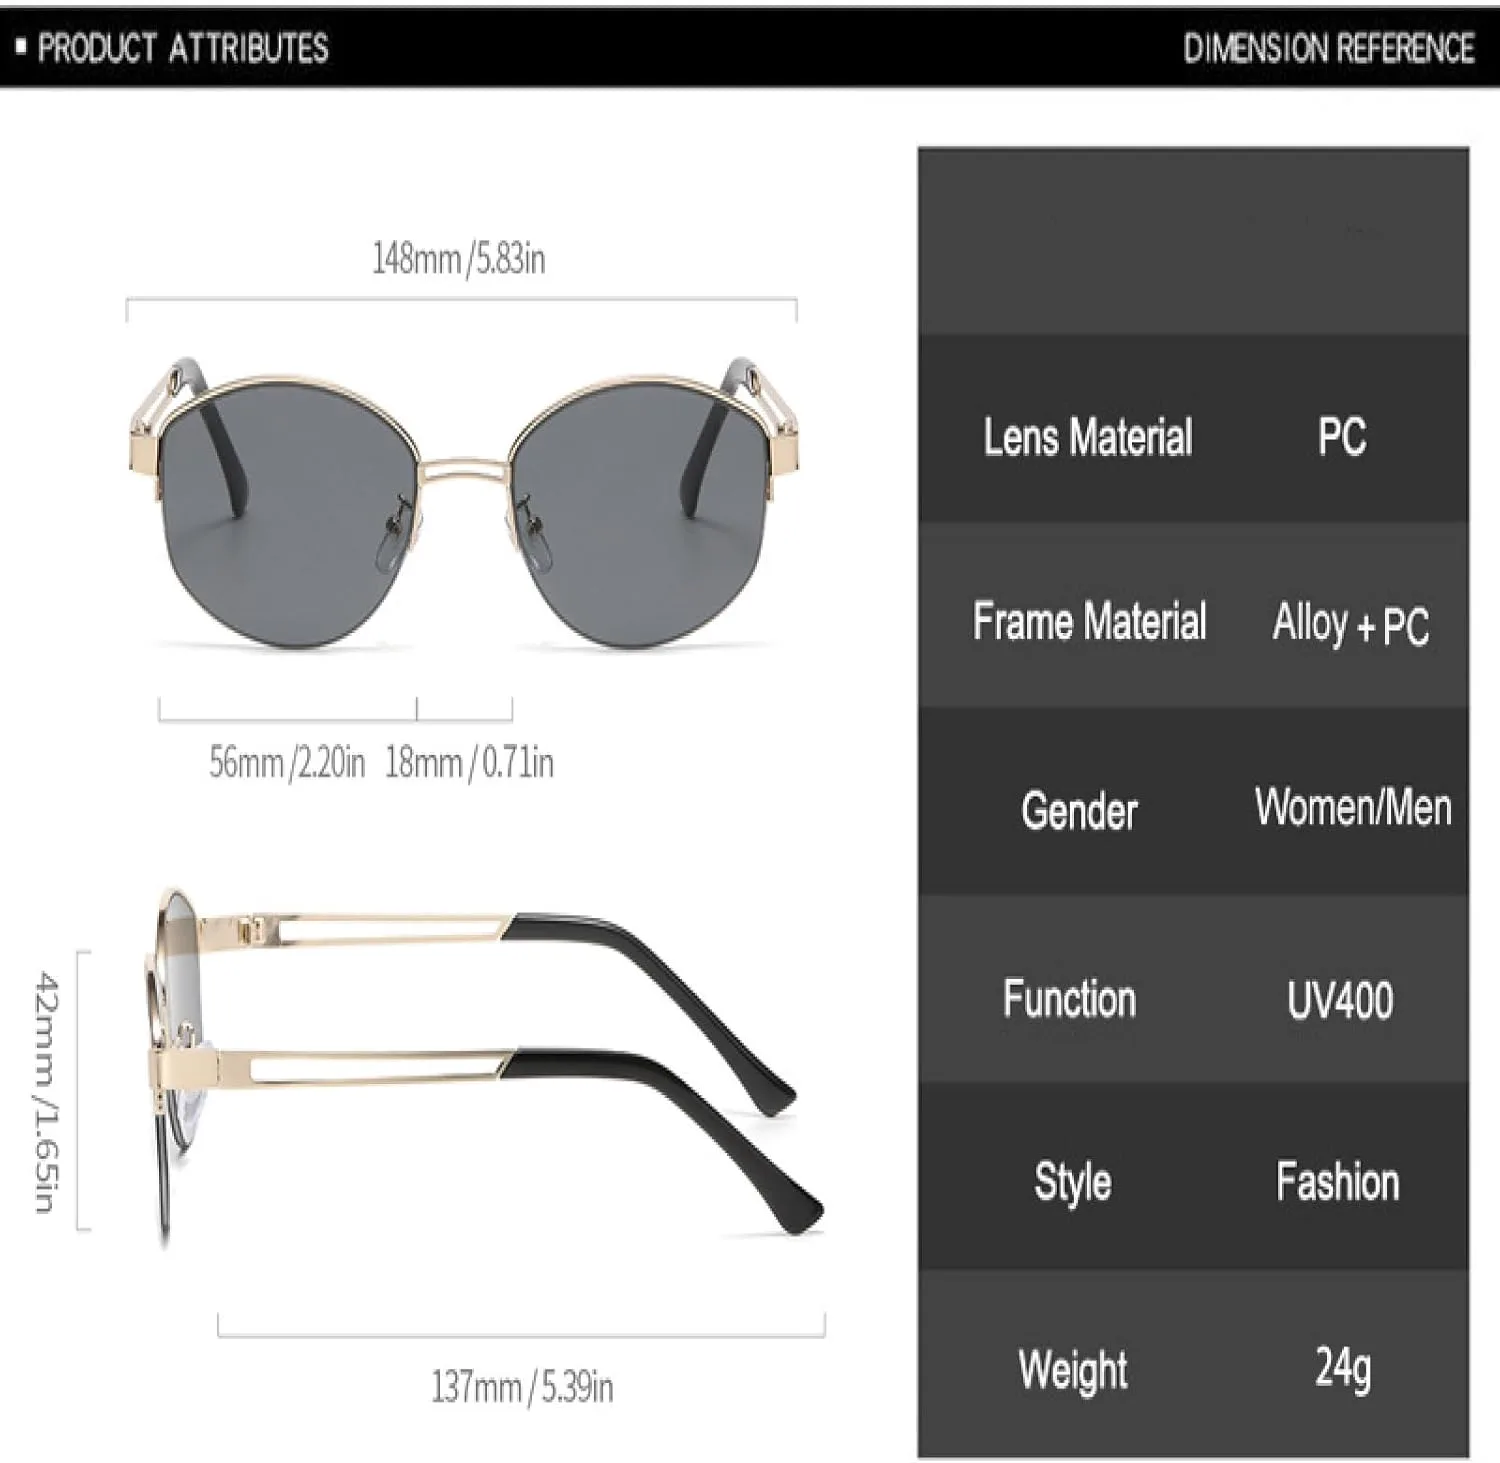Click the 56mm/2.20in lens width label
Screen dimensions: 1500x1463
click(x=287, y=762)
